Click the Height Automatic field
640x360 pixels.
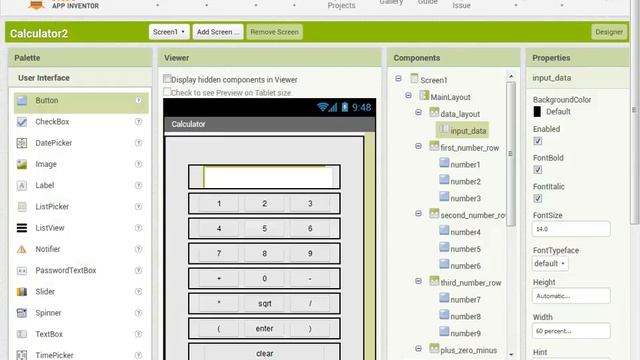point(571,296)
